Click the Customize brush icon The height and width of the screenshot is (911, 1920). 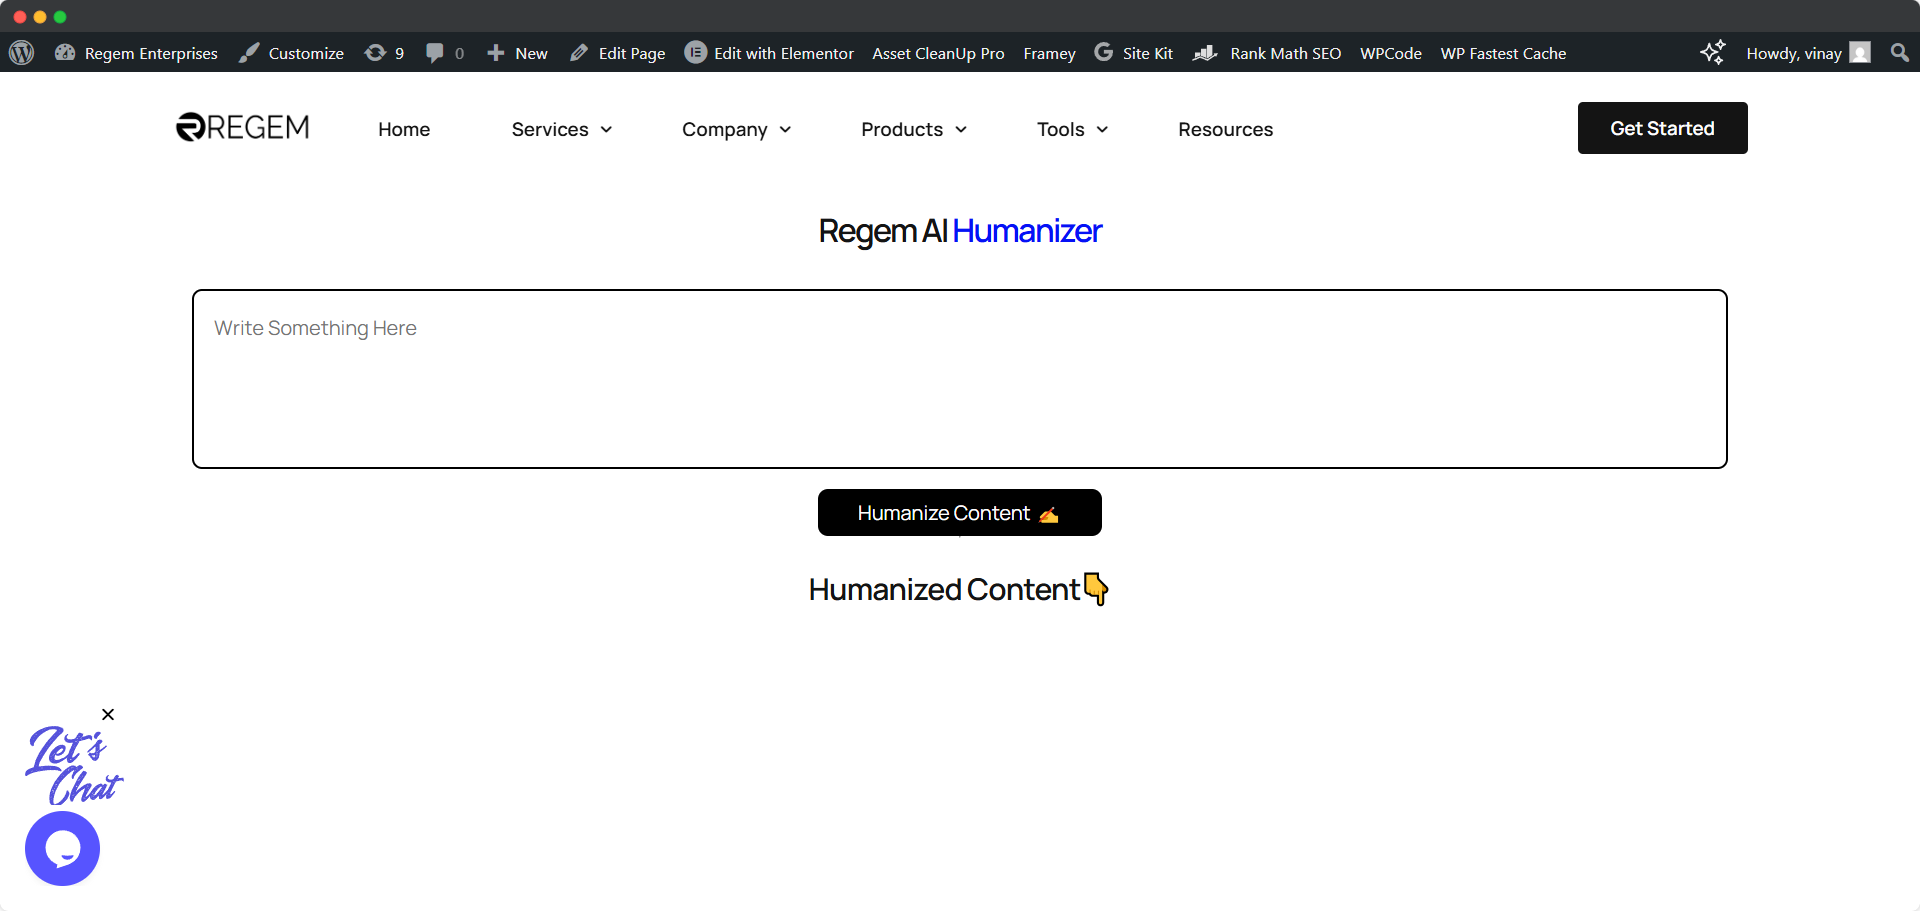pos(249,53)
